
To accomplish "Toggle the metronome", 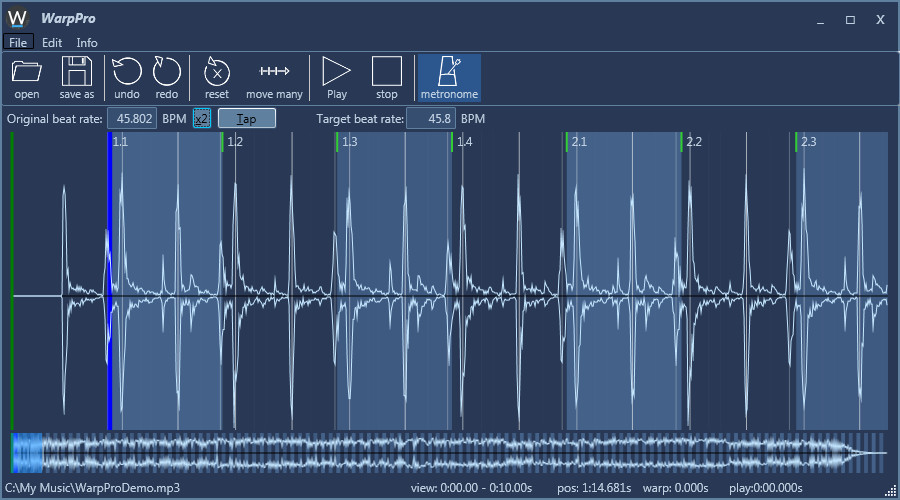I will (449, 77).
